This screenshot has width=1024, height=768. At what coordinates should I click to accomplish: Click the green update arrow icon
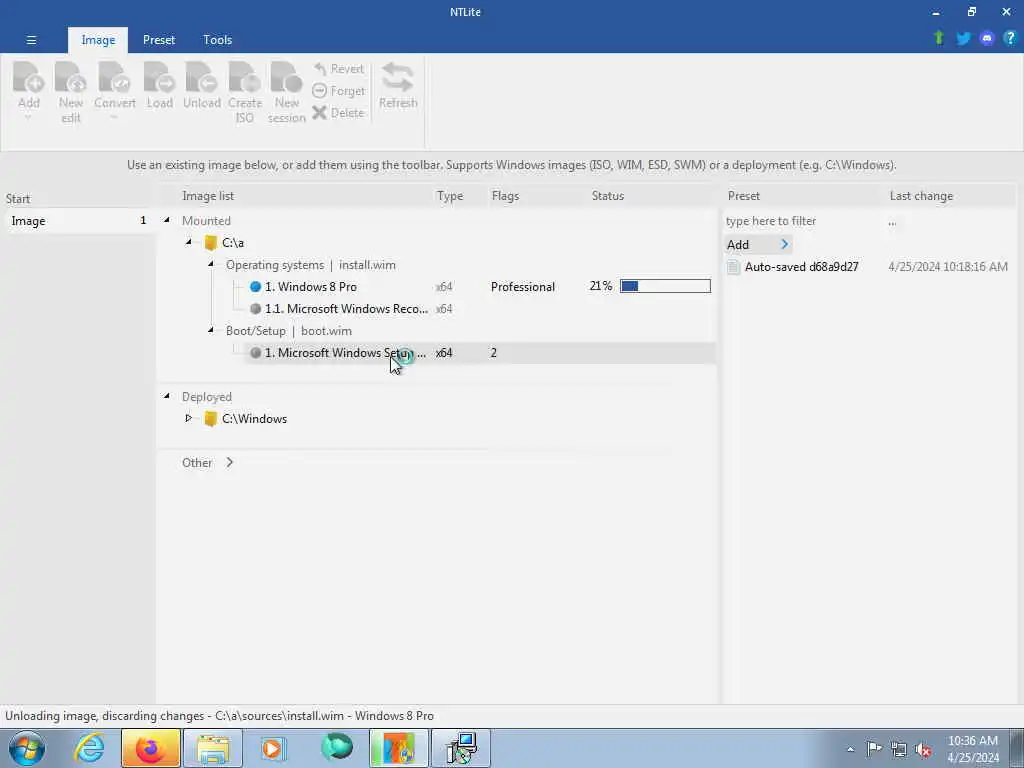pos(939,38)
